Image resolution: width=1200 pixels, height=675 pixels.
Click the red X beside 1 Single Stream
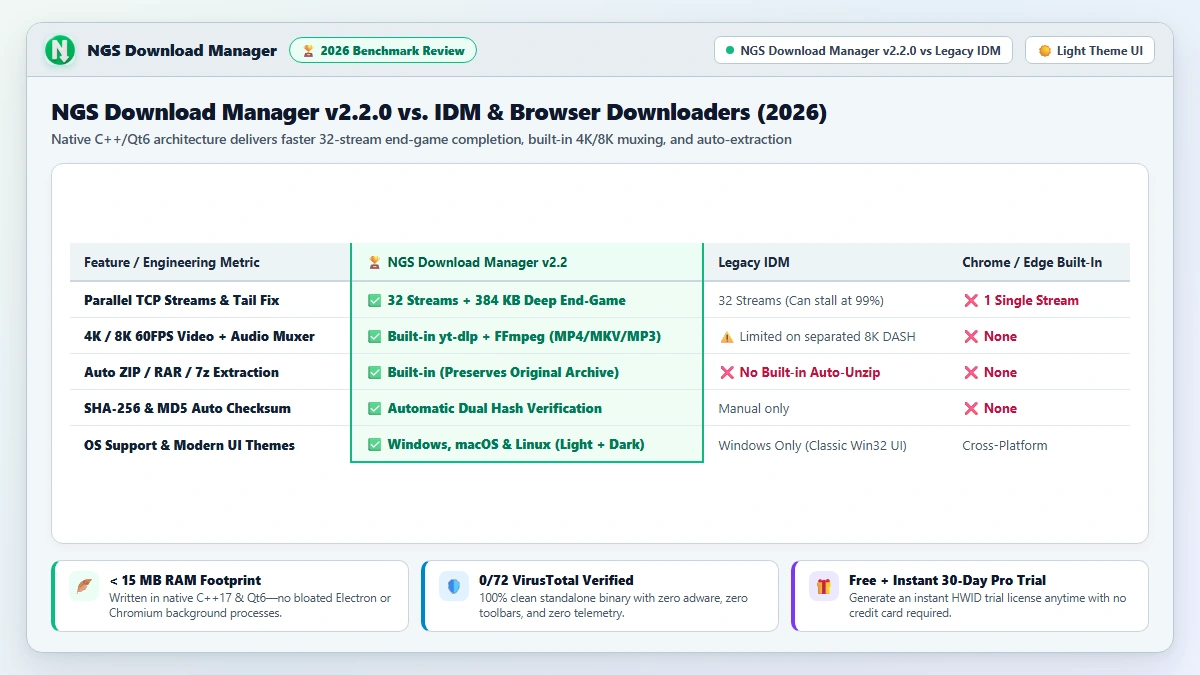click(970, 300)
